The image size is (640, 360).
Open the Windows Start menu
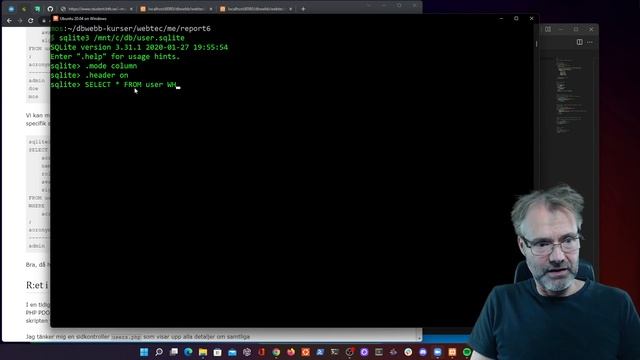144,352
